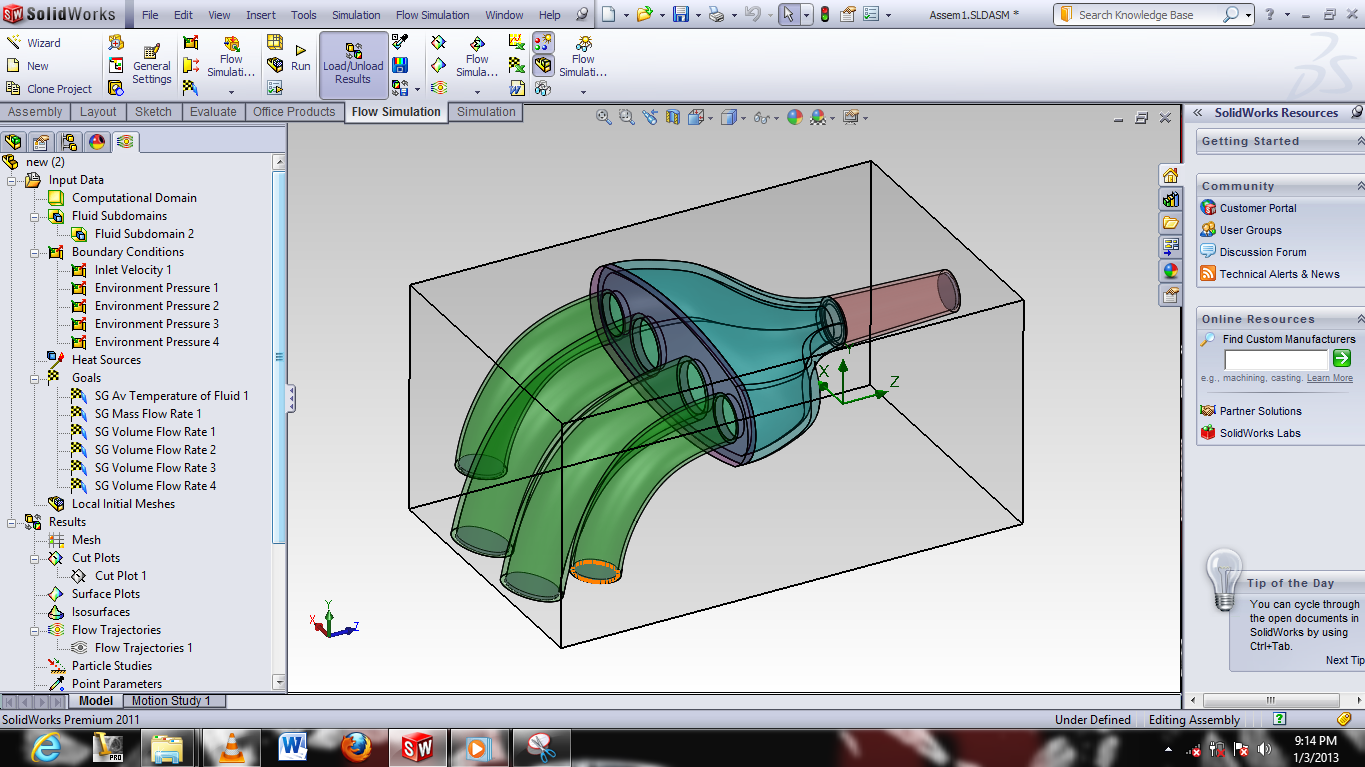Image resolution: width=1365 pixels, height=767 pixels.
Task: Select the Zoom to Fit tool
Action: tap(602, 117)
